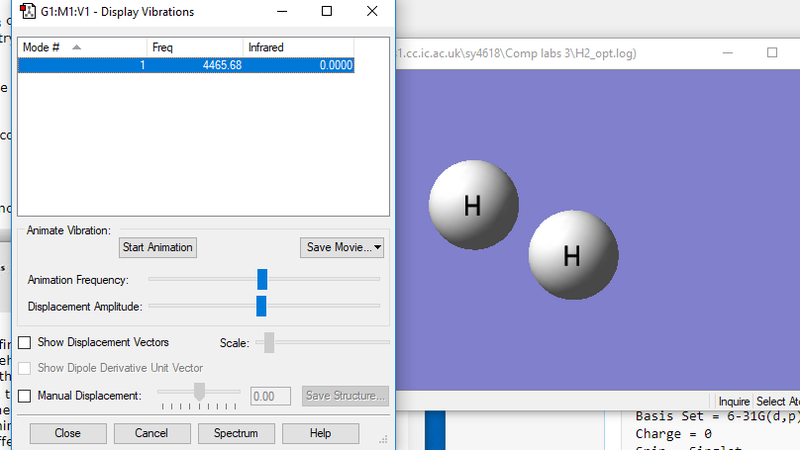
Task: Click the Save Structure button
Action: 345,396
